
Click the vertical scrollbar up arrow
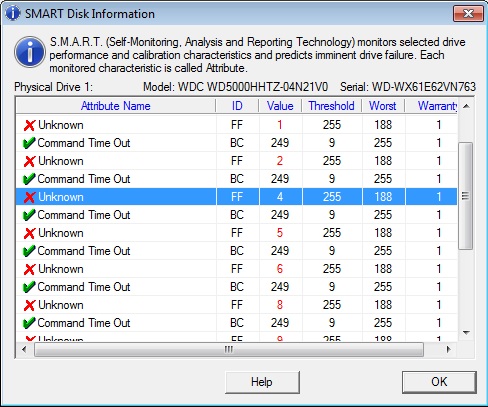click(466, 106)
